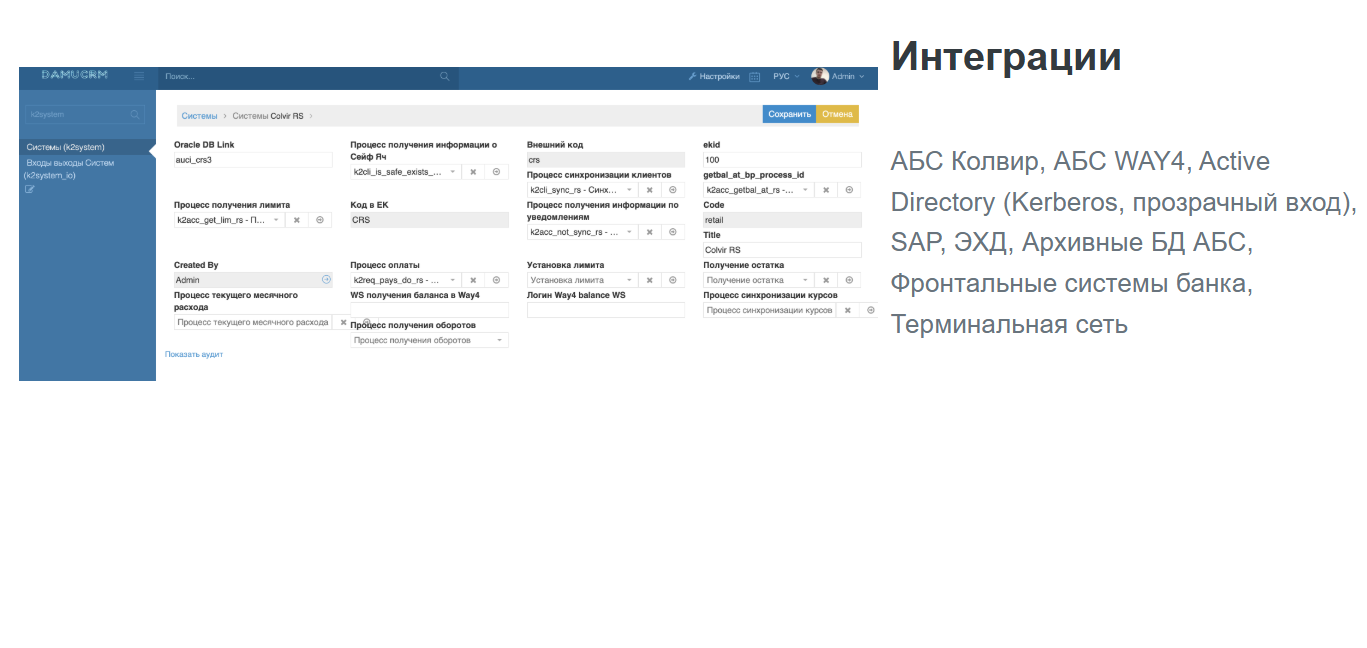This screenshot has width=1367, height=648.
Task: Clear the 'Процесс синхронизации клиентов' selection
Action: point(650,190)
